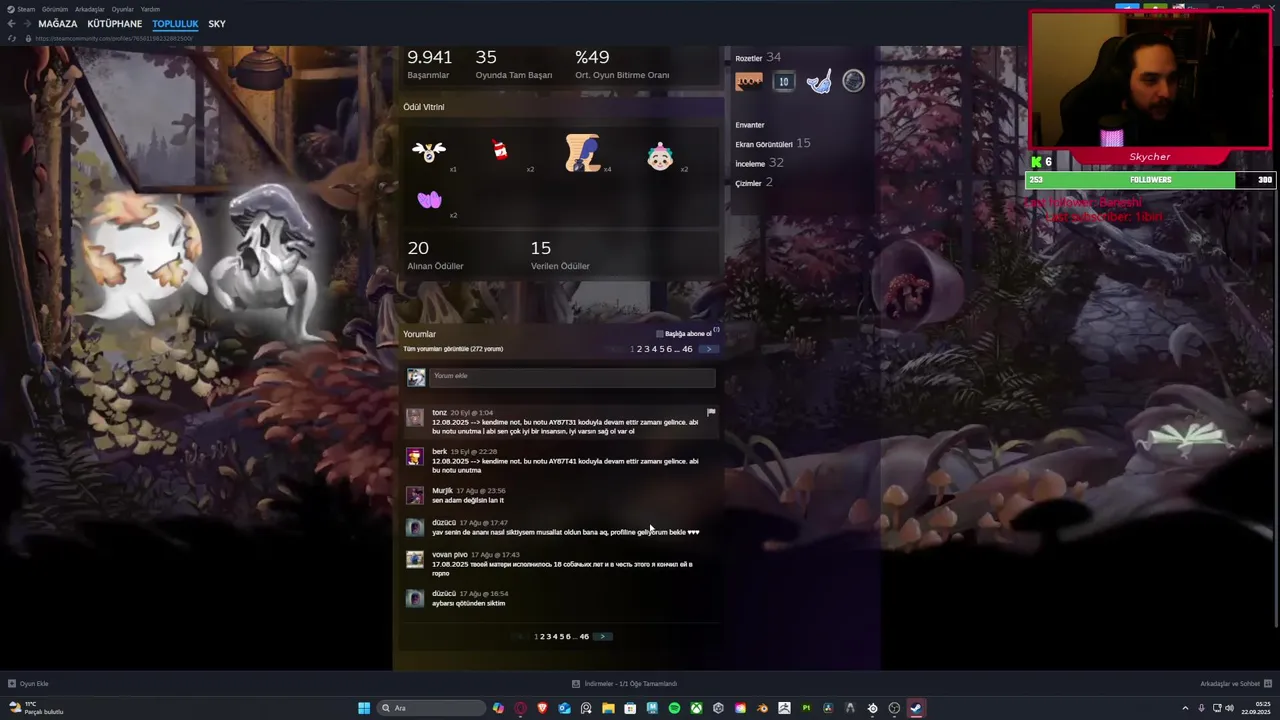1280x720 pixels.
Task: Open the Xbox app from the taskbar
Action: (697, 708)
